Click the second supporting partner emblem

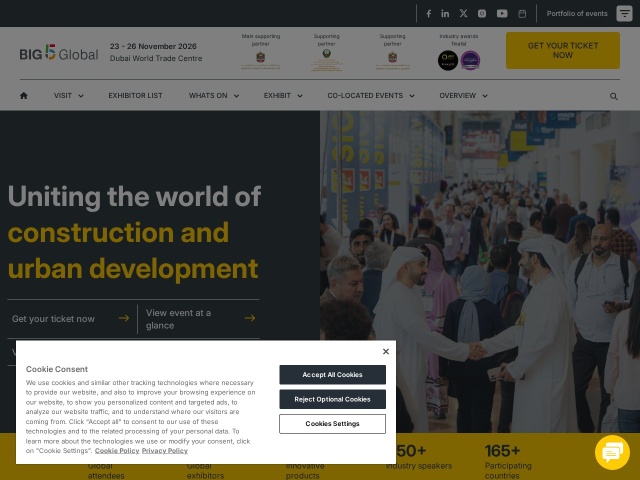(x=392, y=60)
